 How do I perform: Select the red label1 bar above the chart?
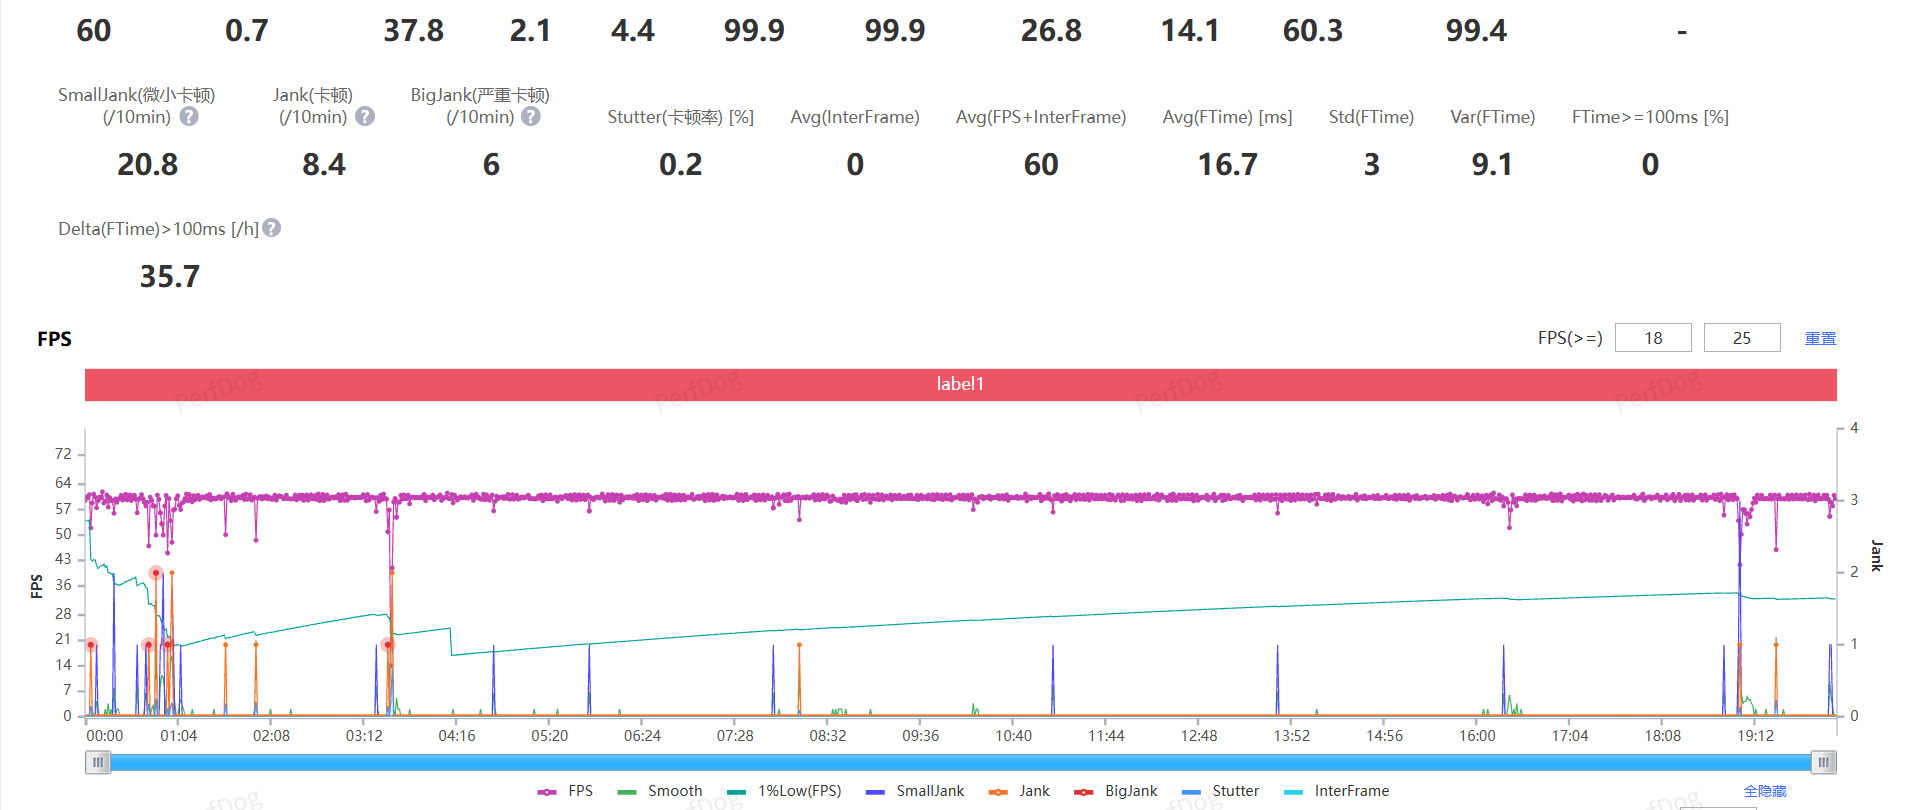[x=960, y=384]
